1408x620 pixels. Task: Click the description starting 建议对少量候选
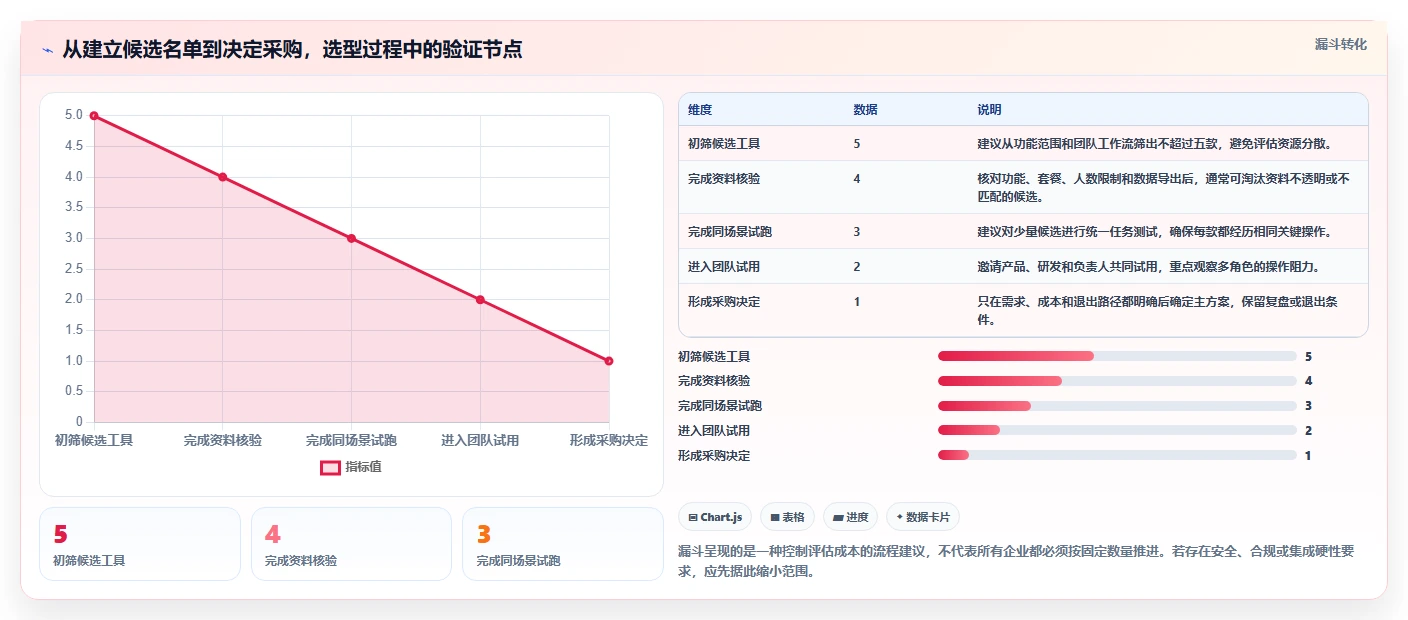point(1154,232)
